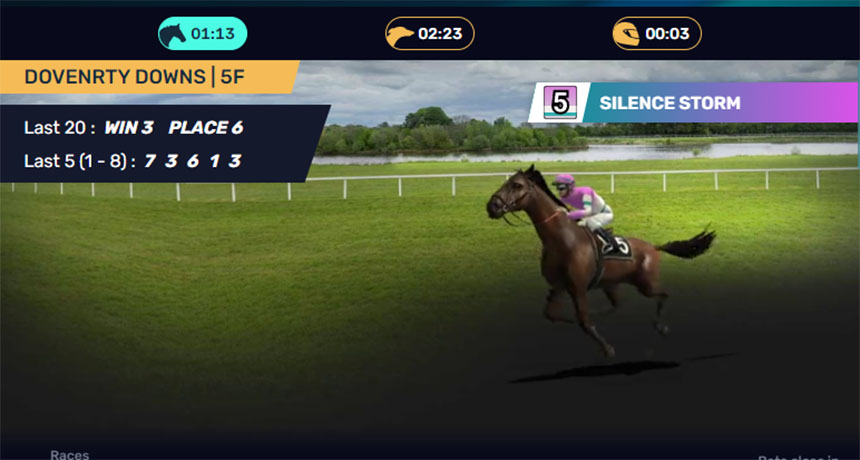The width and height of the screenshot is (860, 460).
Task: Click the horse's black tail
Action: 686,244
